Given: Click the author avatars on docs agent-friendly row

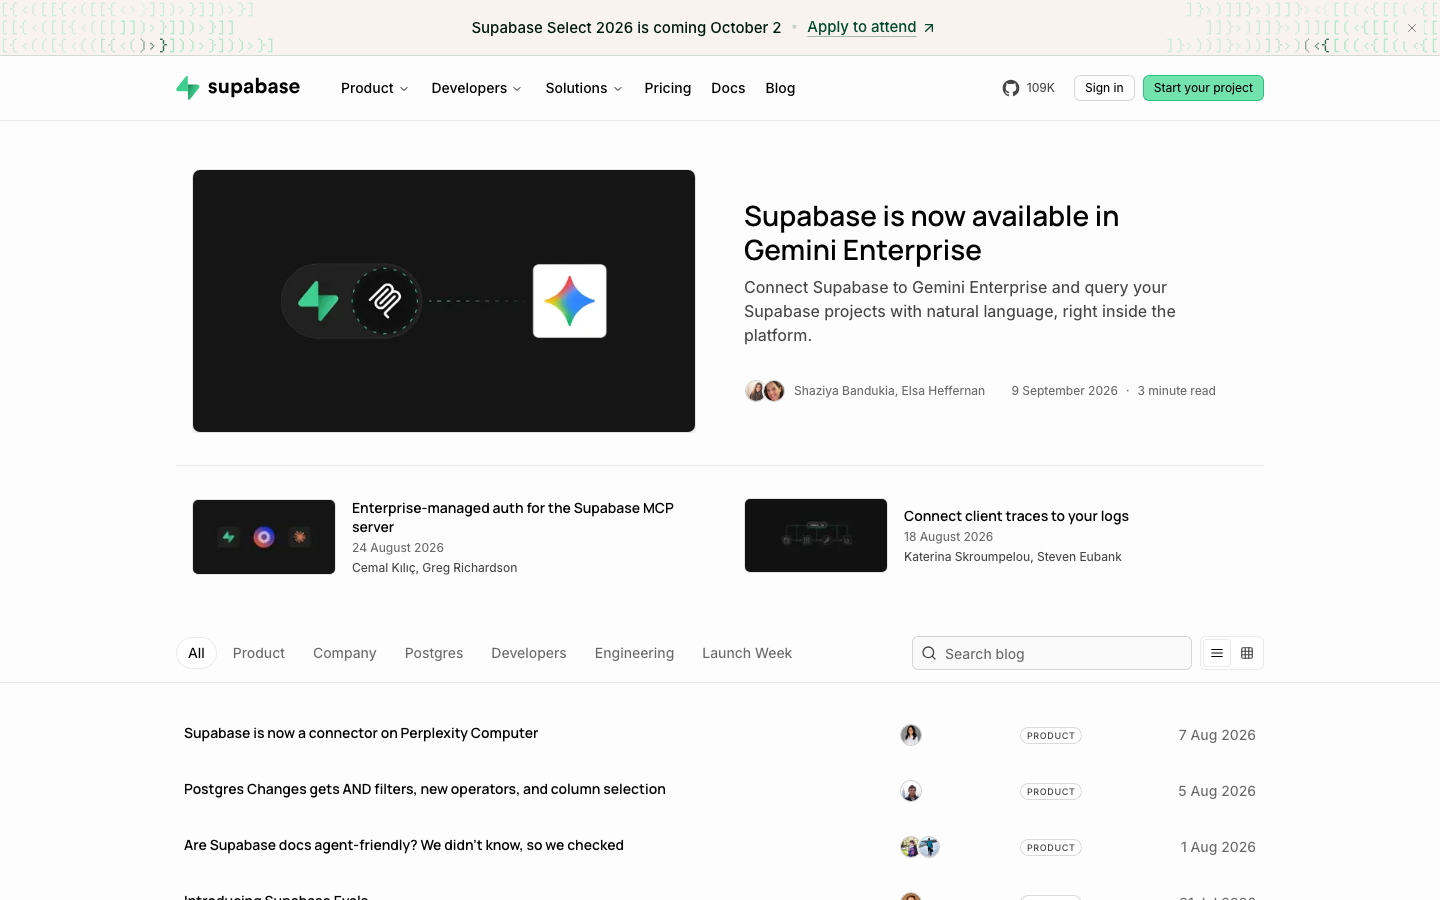Looking at the screenshot, I should coord(920,847).
